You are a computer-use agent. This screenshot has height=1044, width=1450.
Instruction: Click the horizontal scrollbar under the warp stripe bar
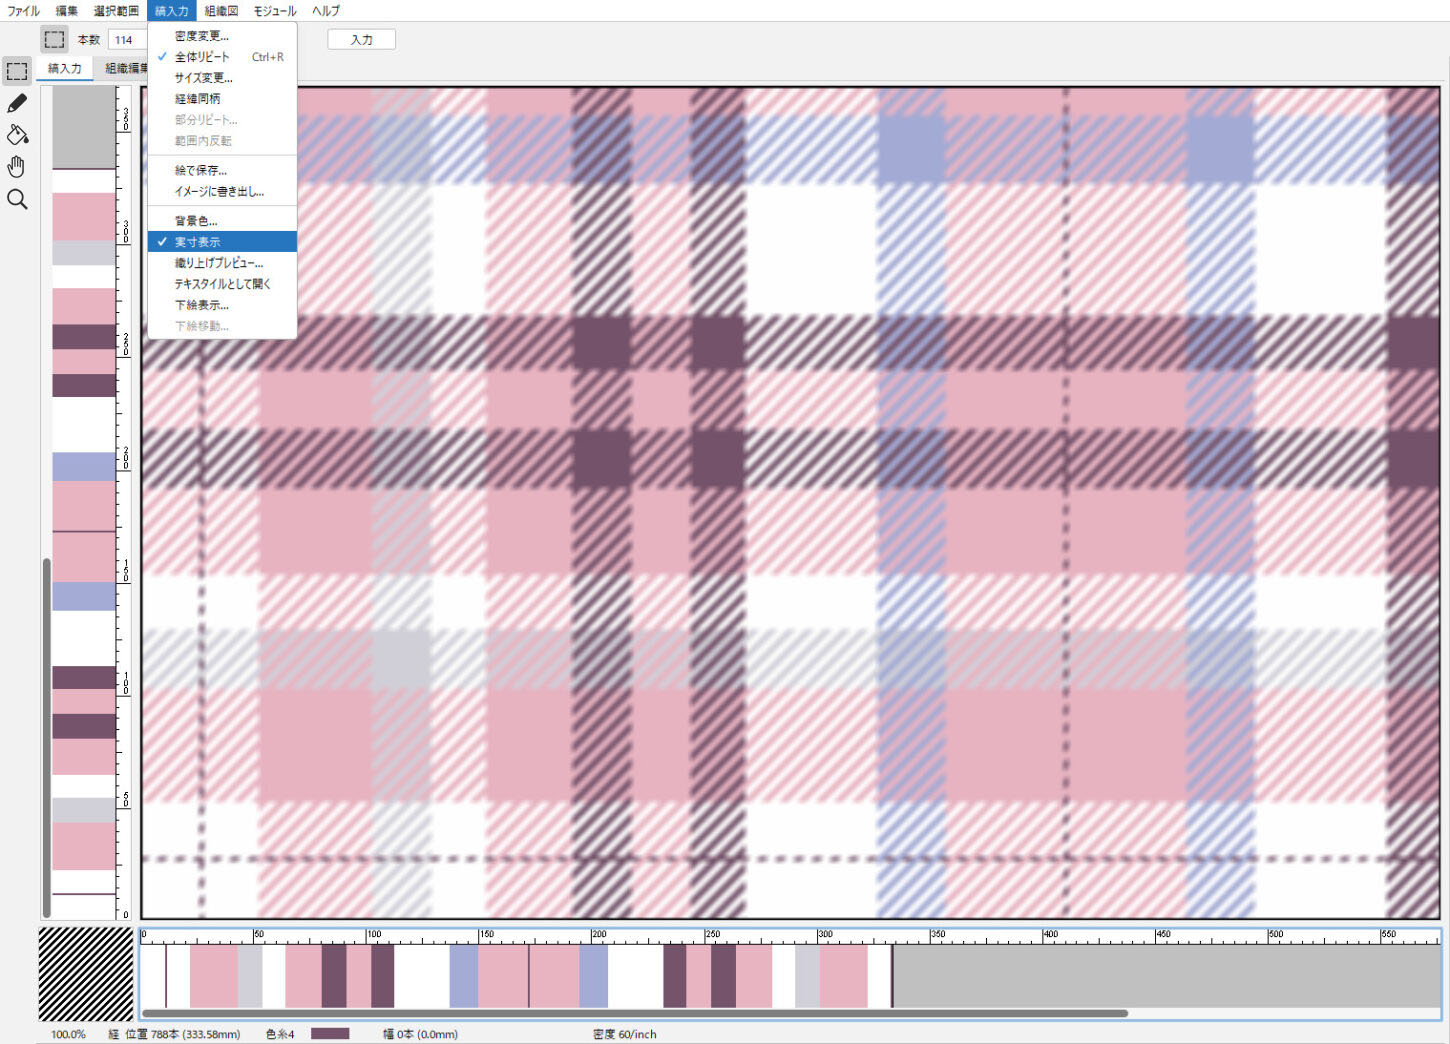[635, 1013]
